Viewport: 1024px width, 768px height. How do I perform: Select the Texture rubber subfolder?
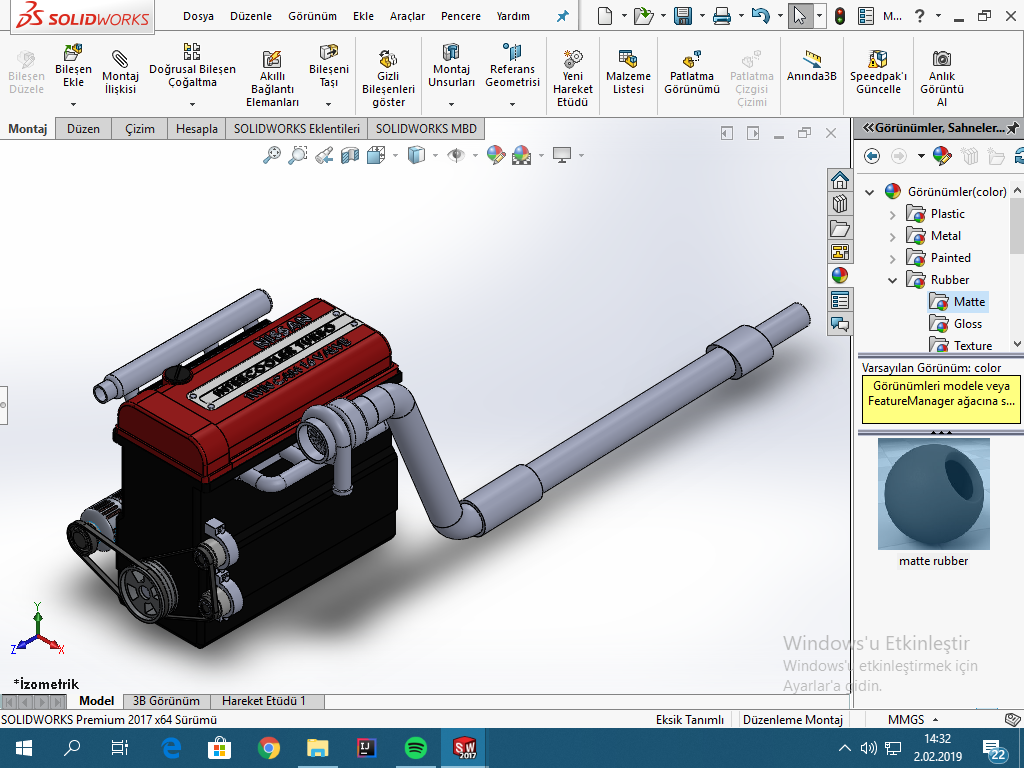961,345
